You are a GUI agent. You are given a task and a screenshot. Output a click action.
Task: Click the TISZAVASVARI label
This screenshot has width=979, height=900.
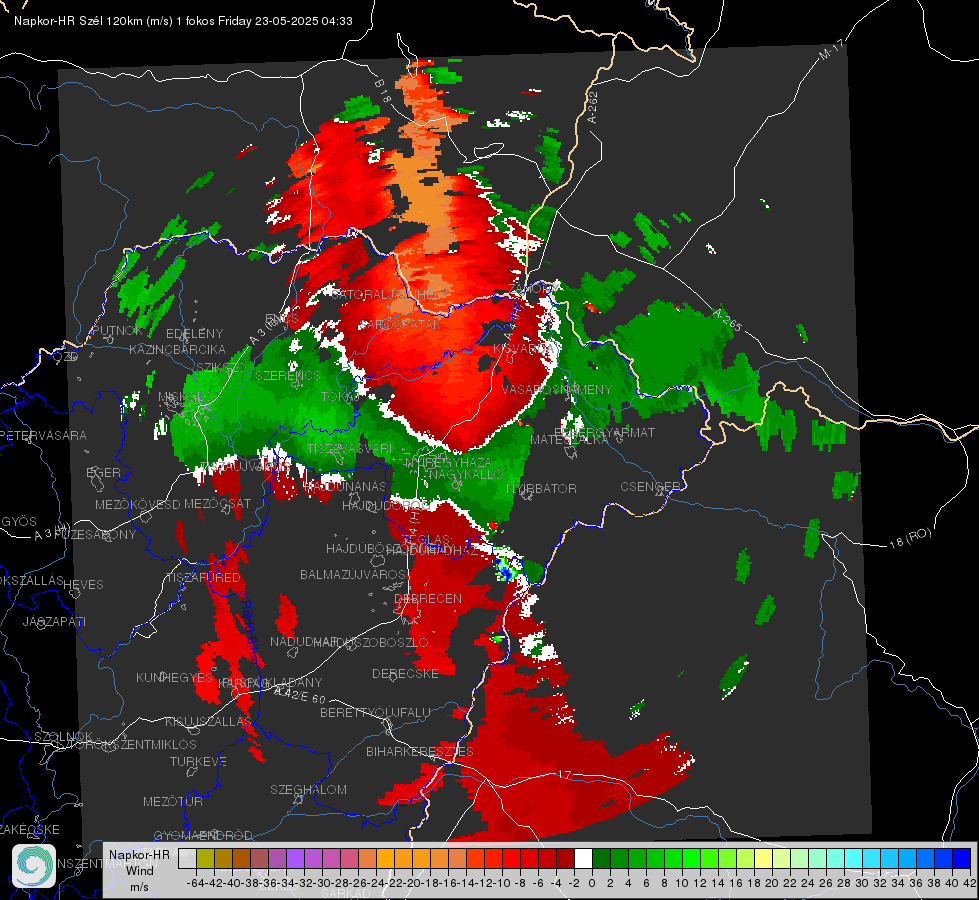[x=349, y=448]
